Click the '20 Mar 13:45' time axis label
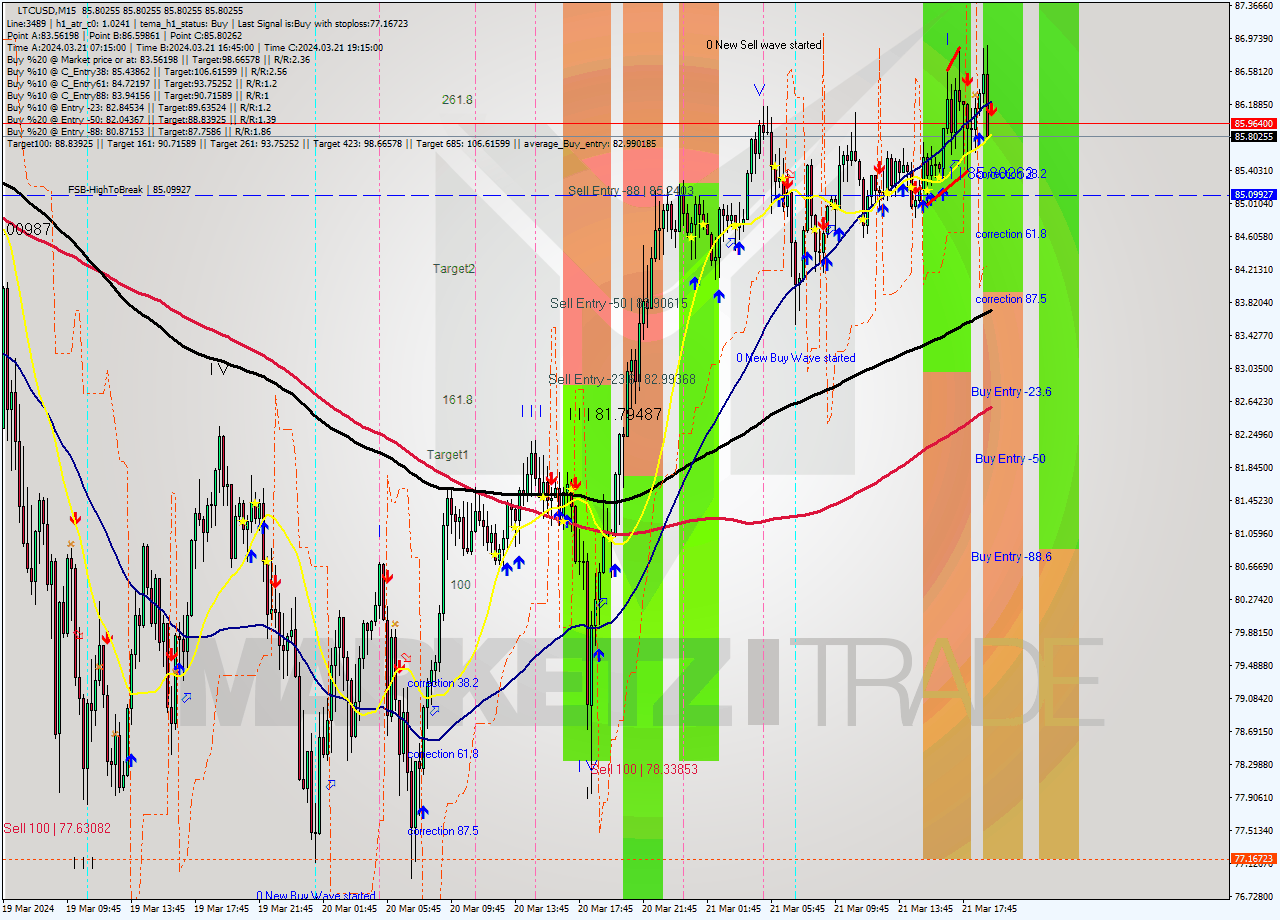1280x920 pixels. click(541, 909)
